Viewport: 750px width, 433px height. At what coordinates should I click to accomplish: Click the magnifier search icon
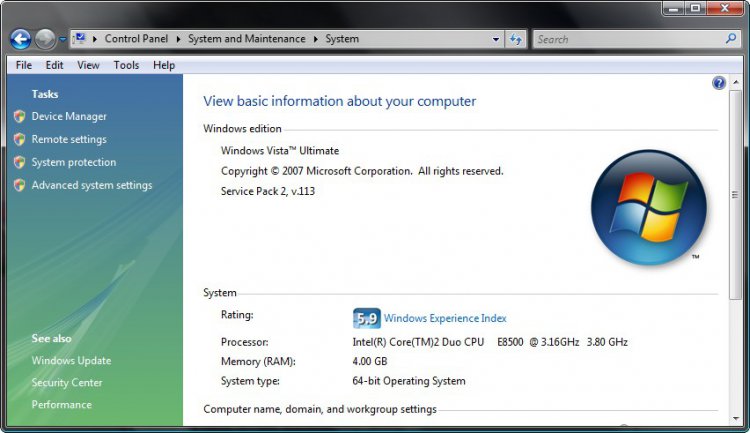731,39
